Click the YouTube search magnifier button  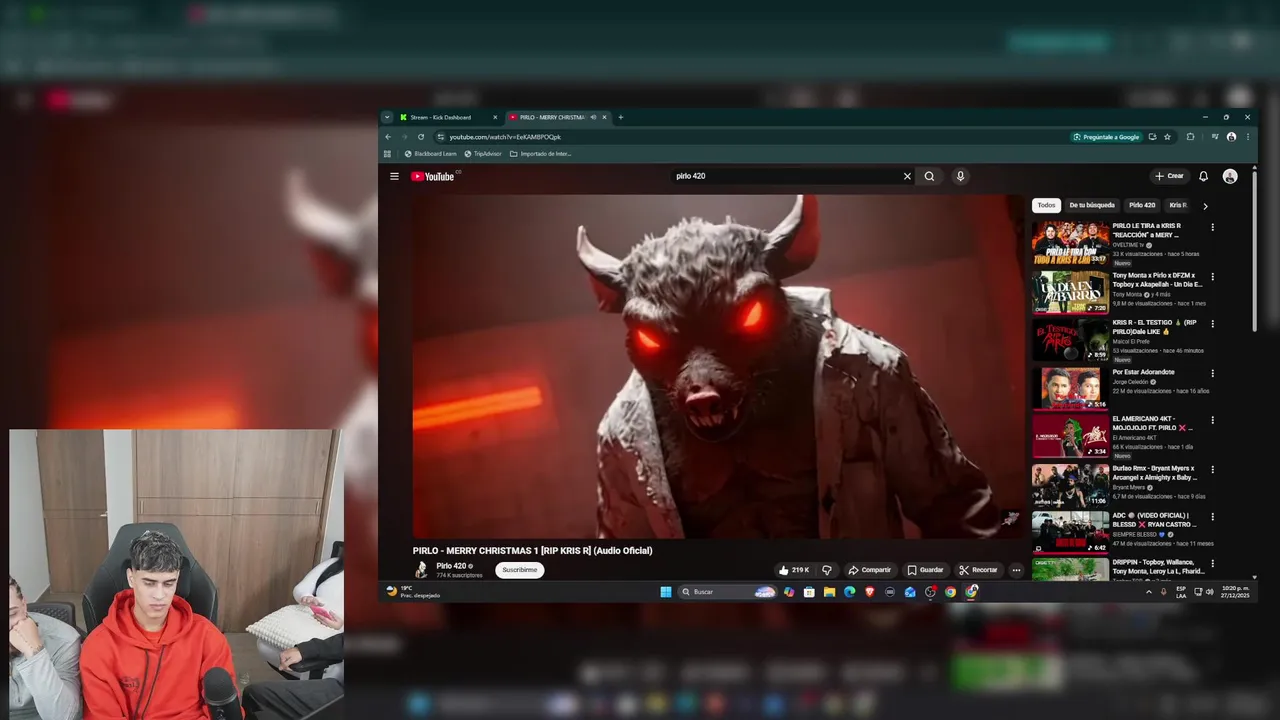pyautogui.click(x=929, y=176)
